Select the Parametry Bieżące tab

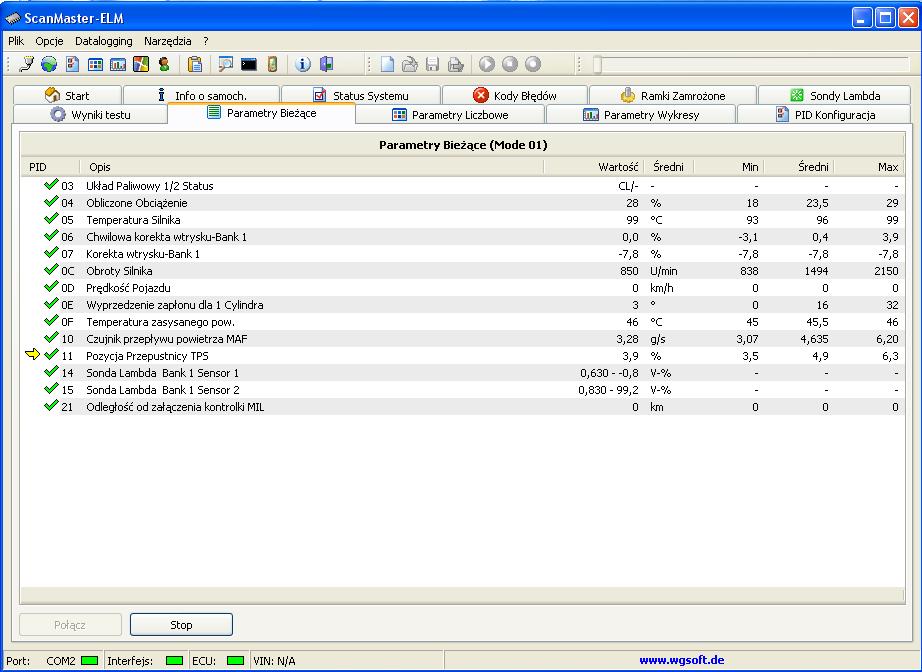(261, 113)
